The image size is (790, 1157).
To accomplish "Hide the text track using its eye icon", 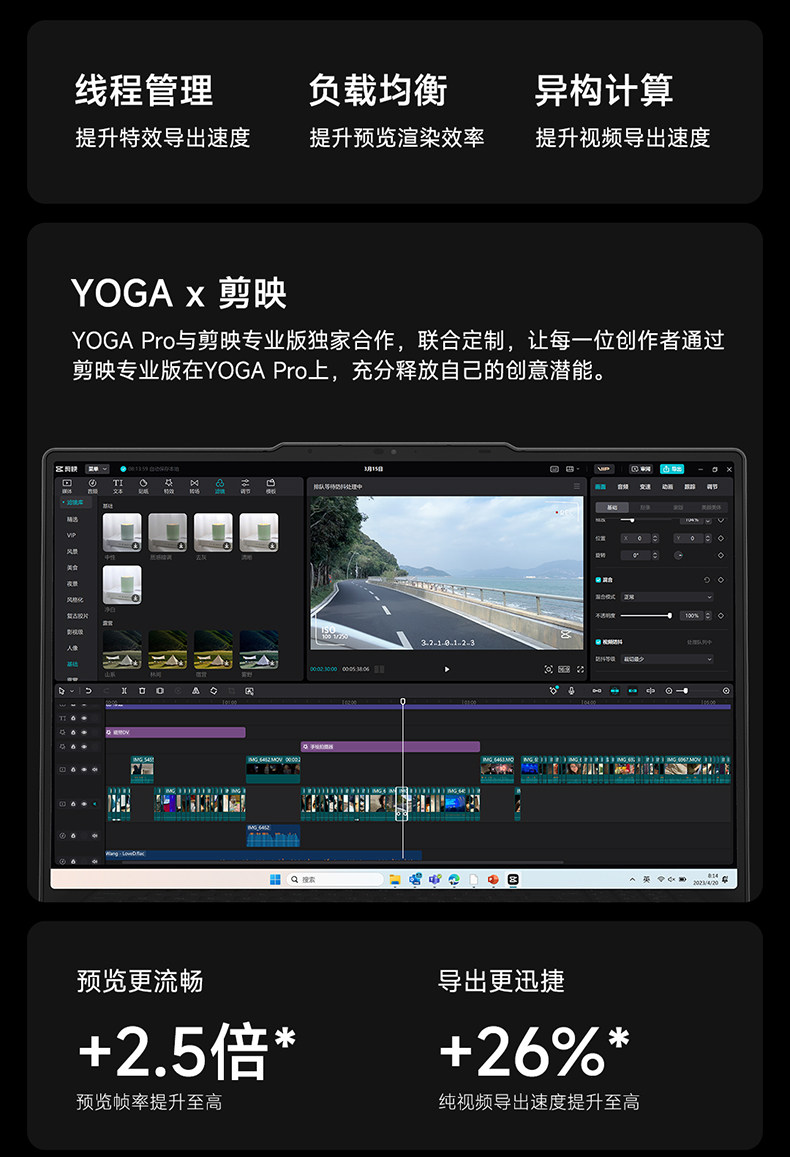I will coord(83,718).
